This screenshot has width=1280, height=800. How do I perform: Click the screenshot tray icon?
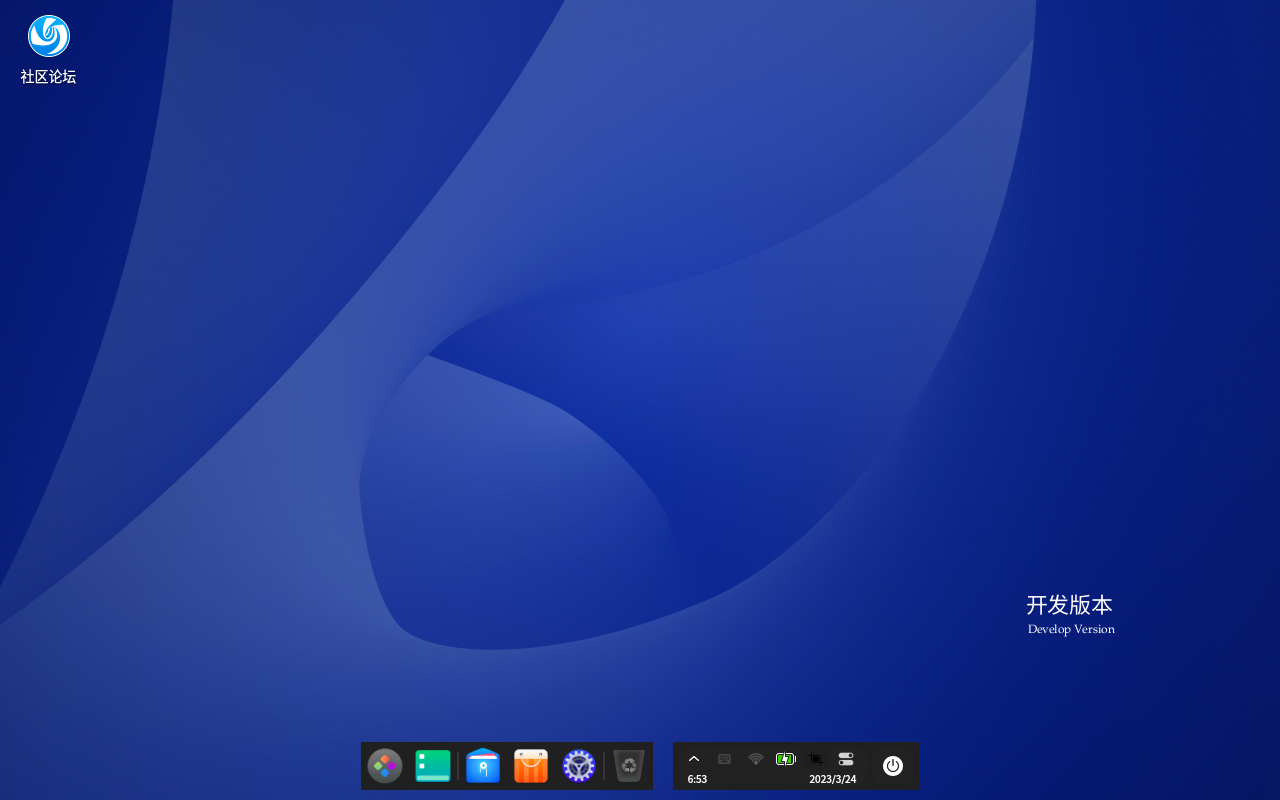point(815,758)
